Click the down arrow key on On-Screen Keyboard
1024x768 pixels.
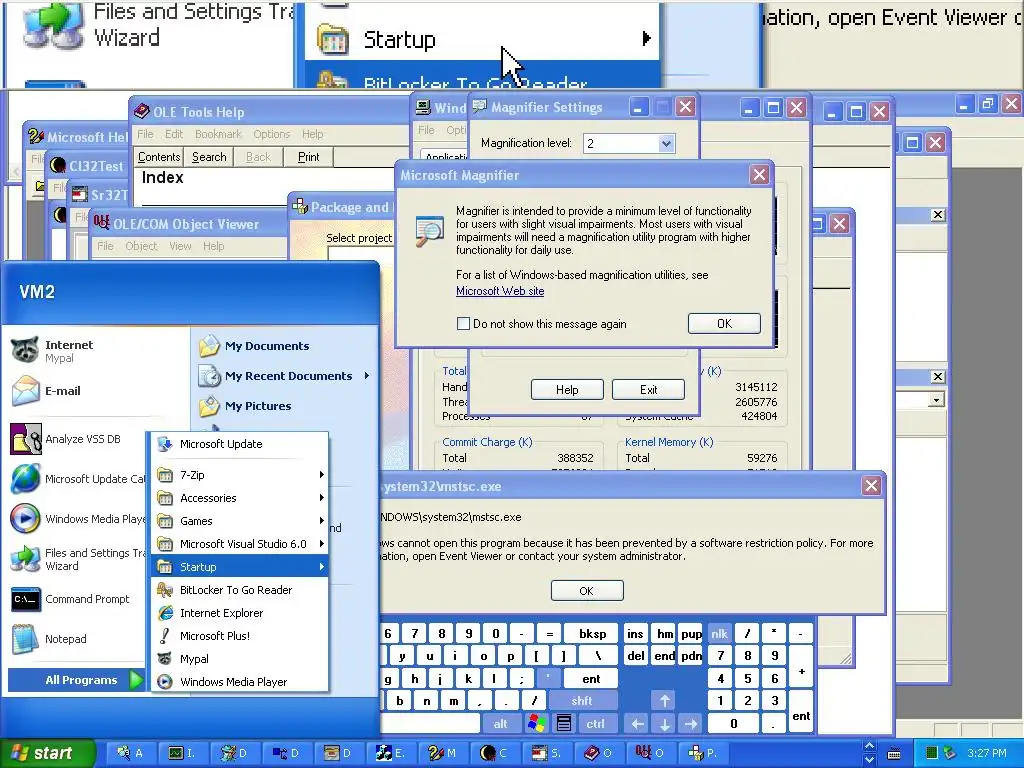click(664, 723)
